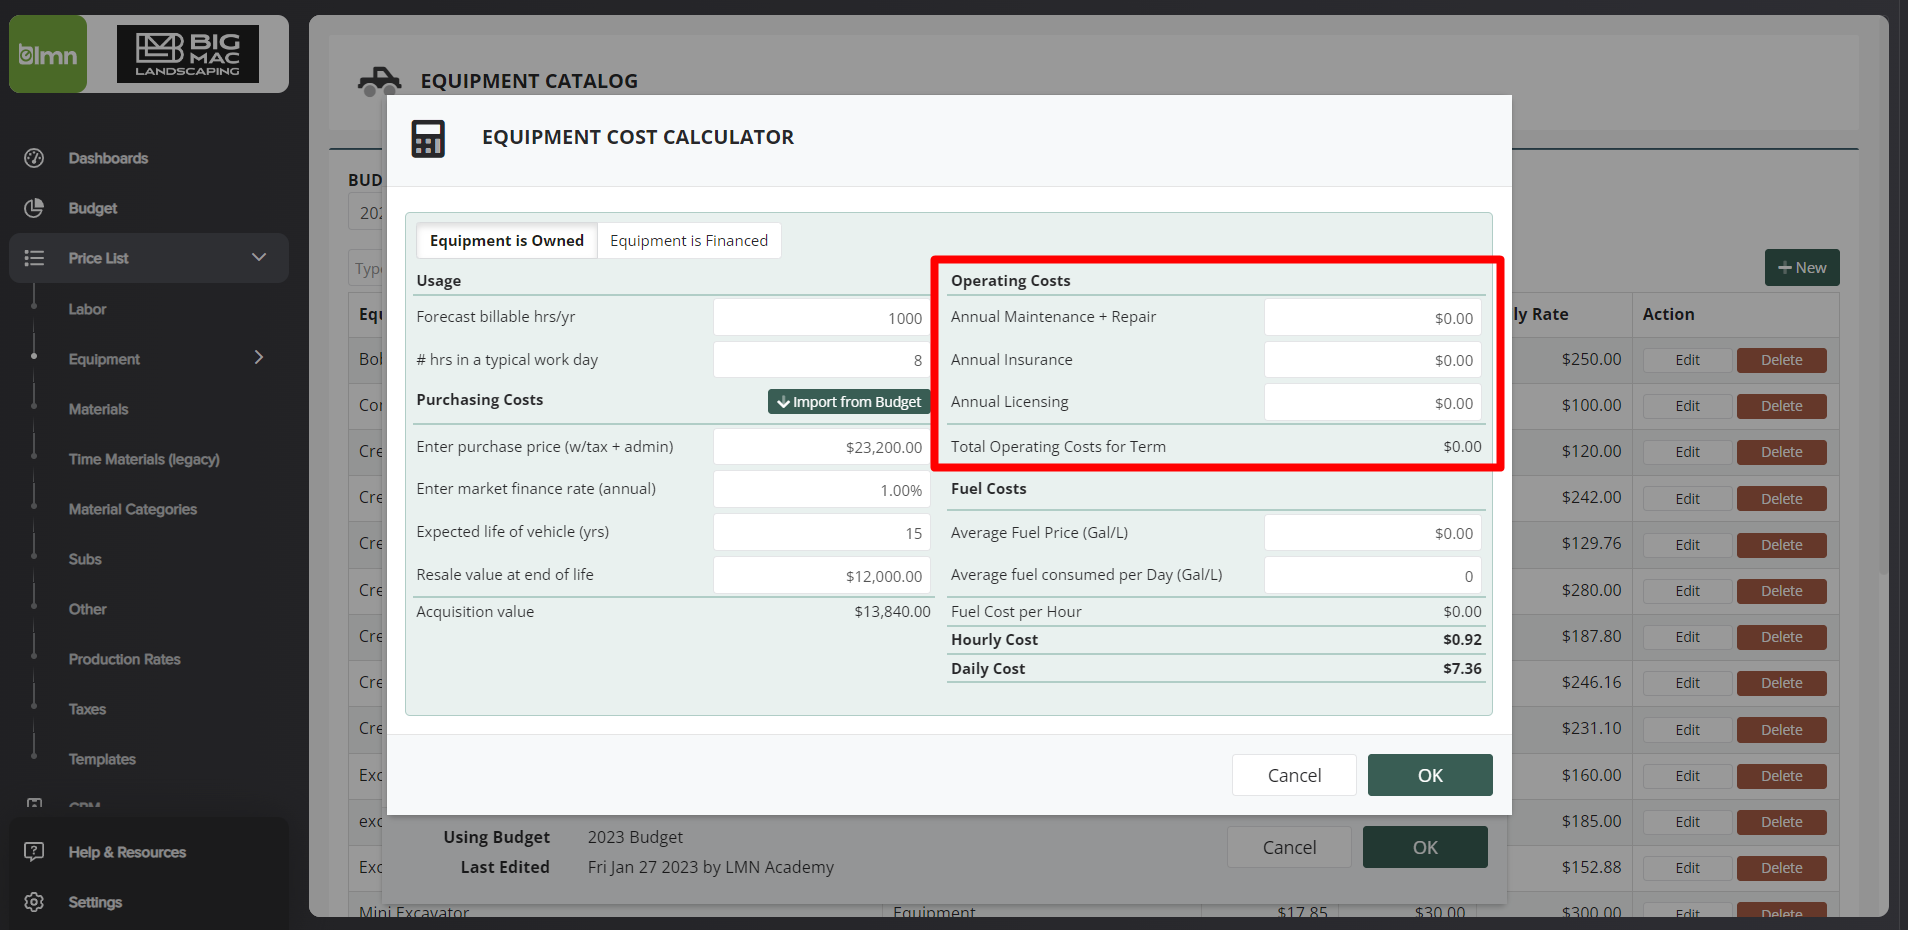Edit Average Fuel Price field
Image resolution: width=1908 pixels, height=930 pixels.
point(1373,532)
